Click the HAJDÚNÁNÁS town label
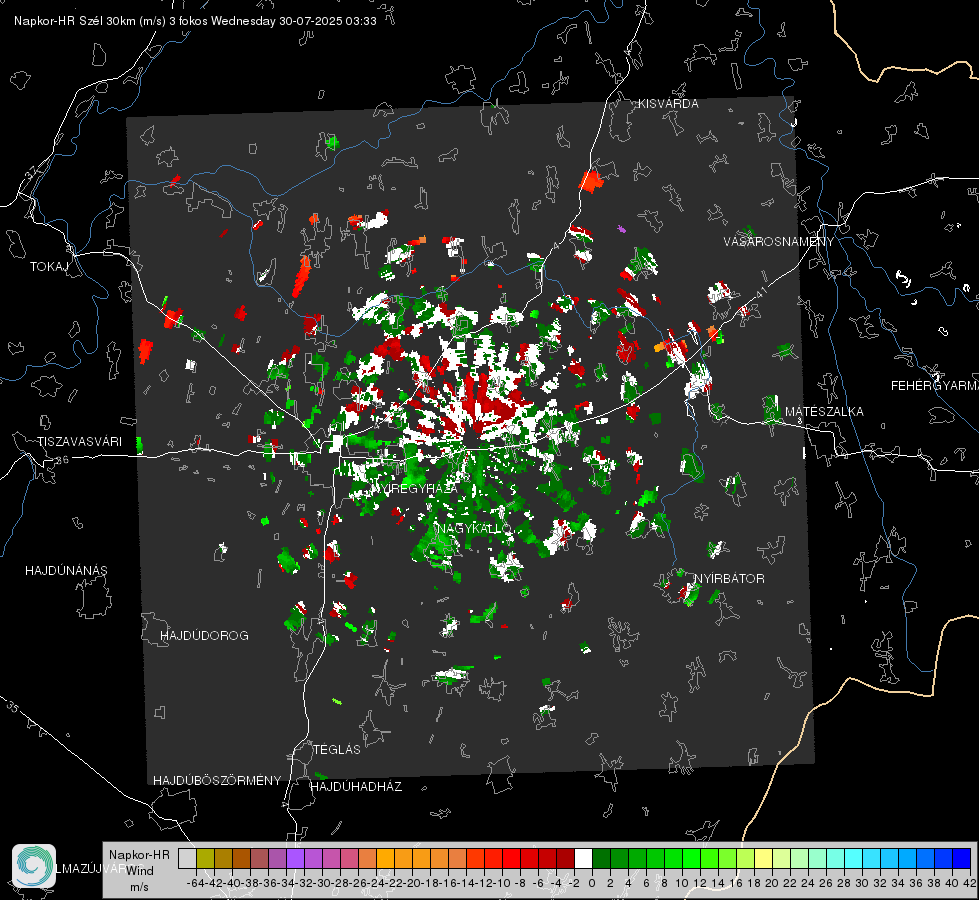The image size is (979, 900). pos(66,571)
